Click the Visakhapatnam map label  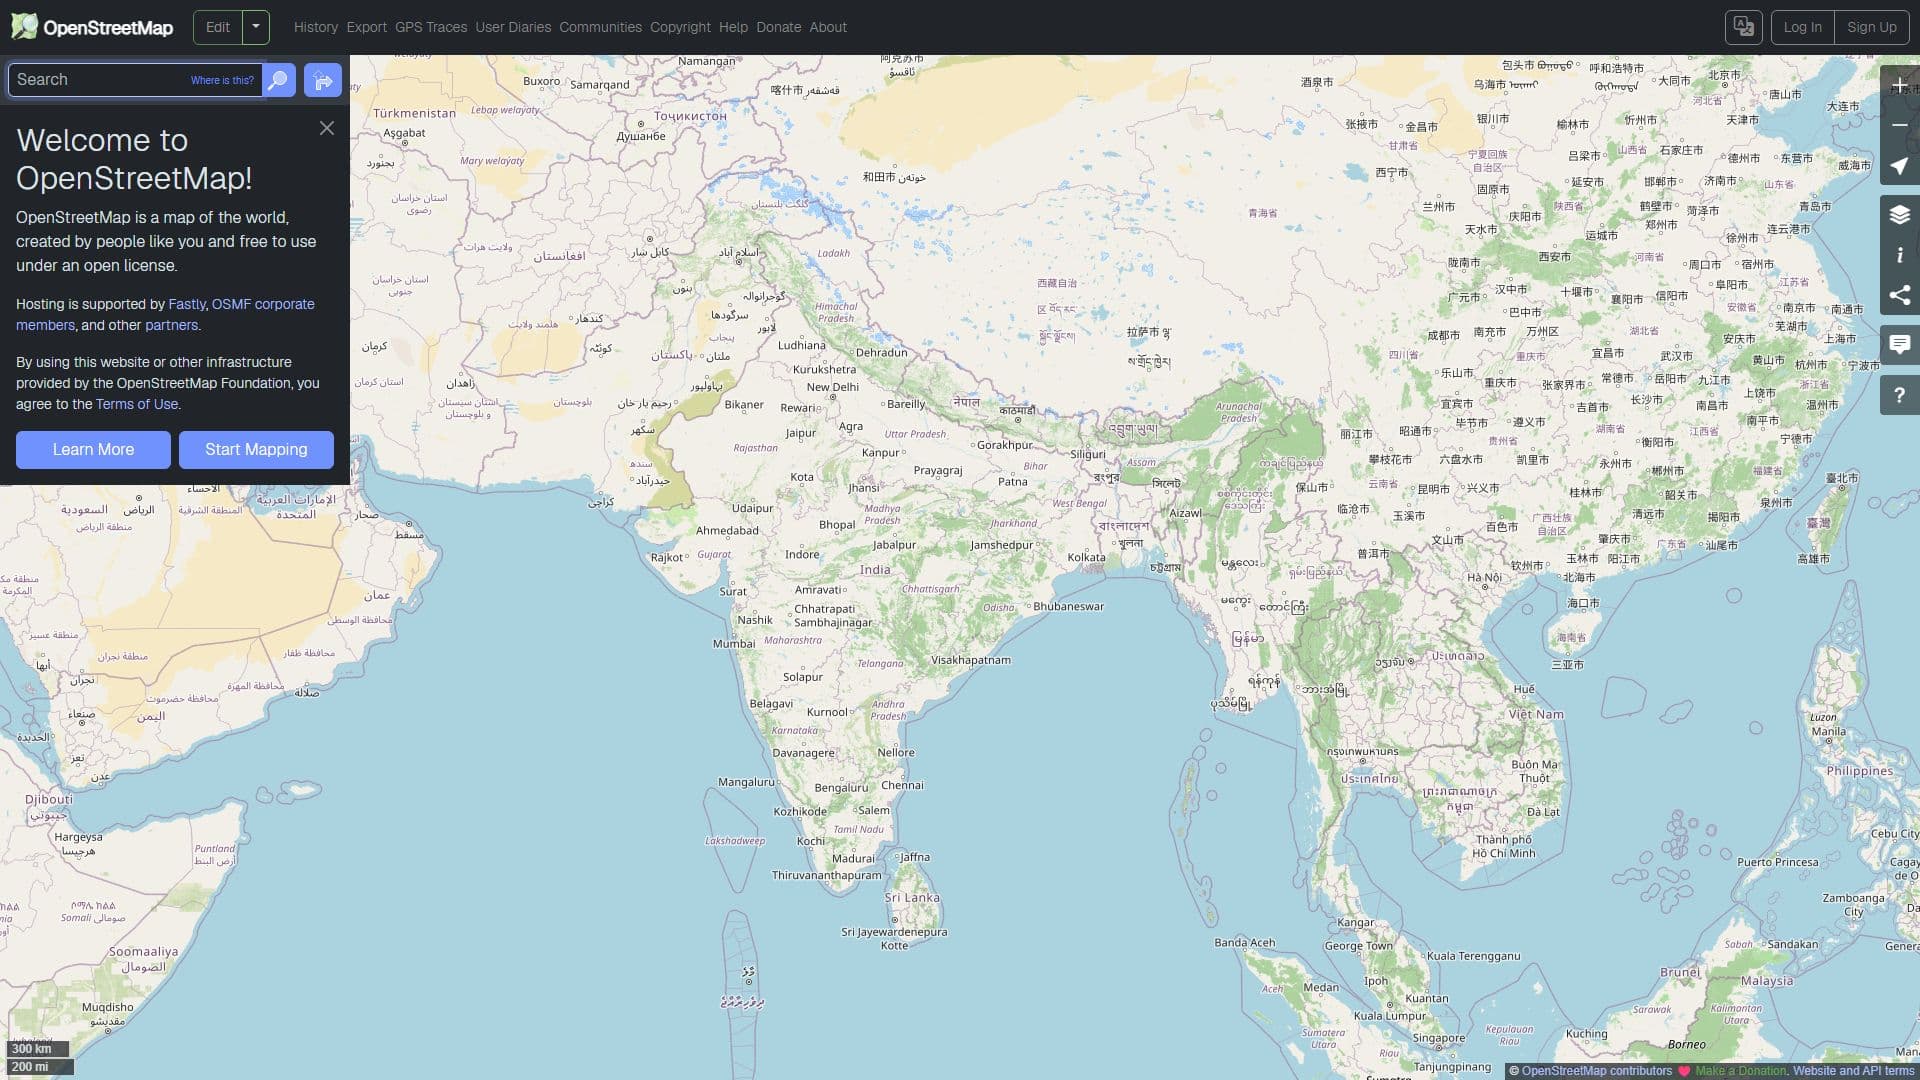click(x=970, y=660)
